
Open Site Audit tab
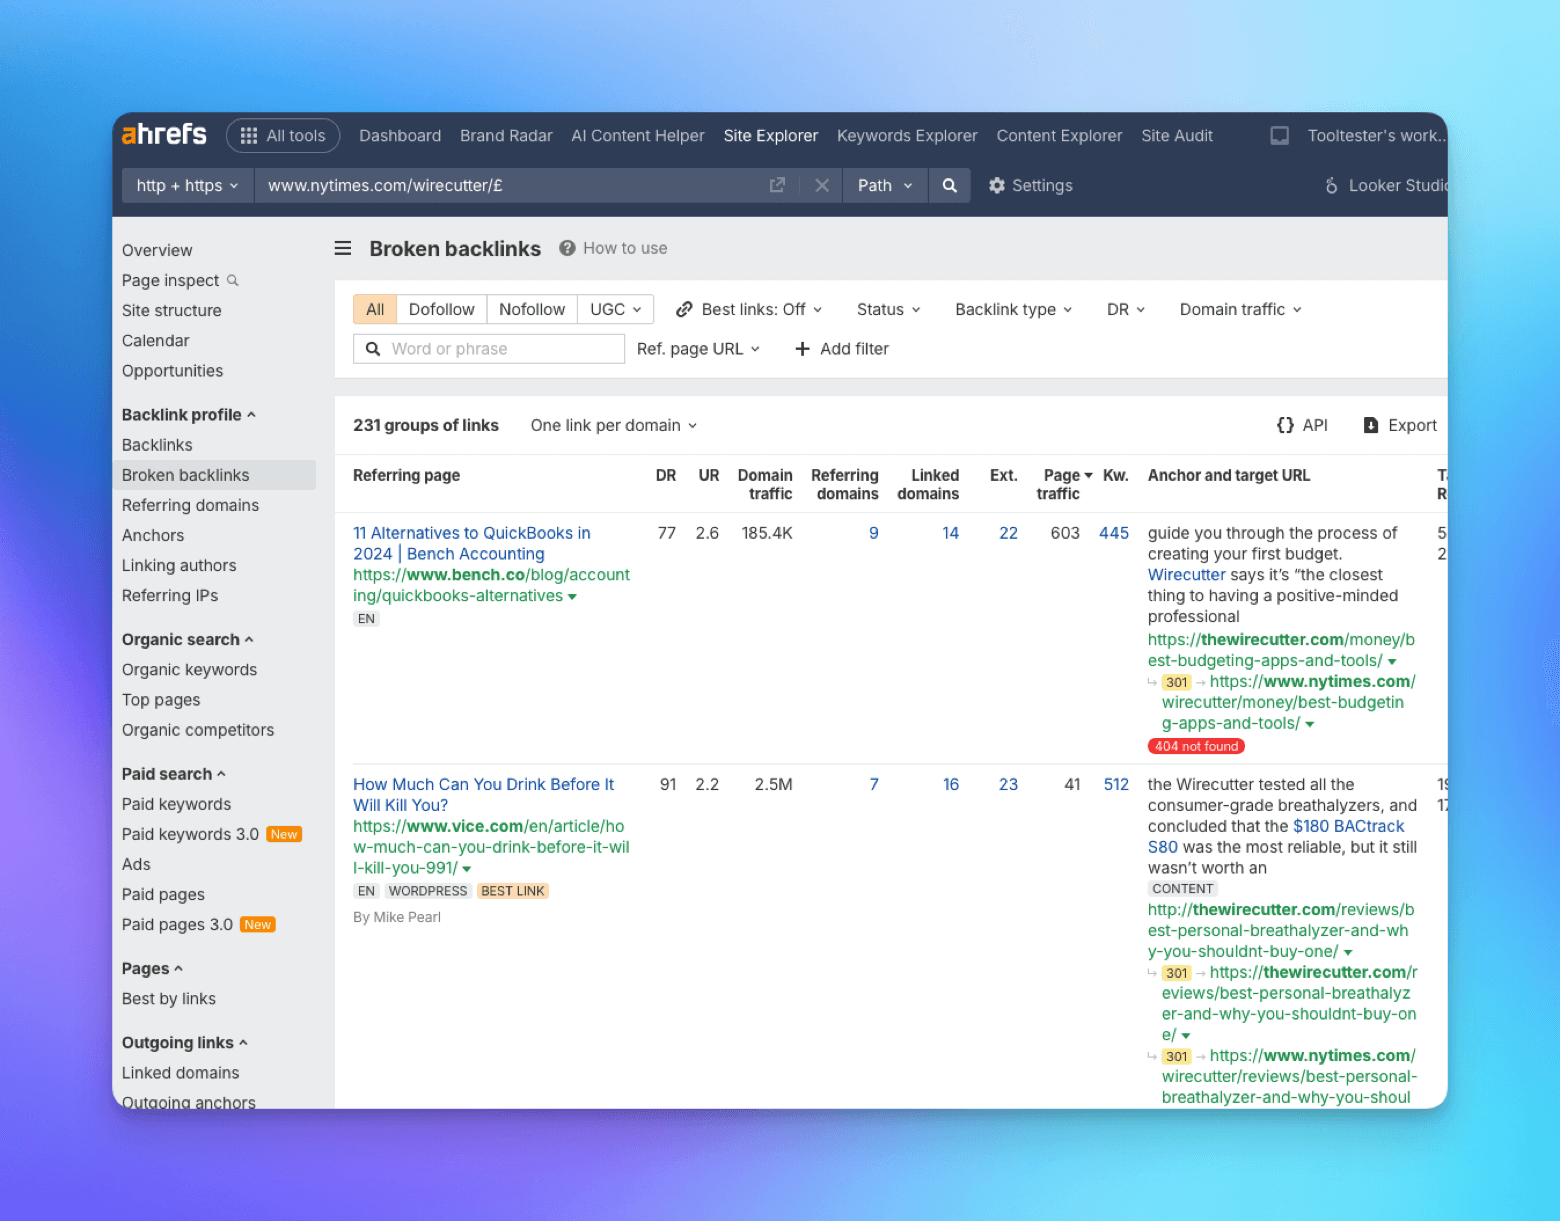(1177, 136)
